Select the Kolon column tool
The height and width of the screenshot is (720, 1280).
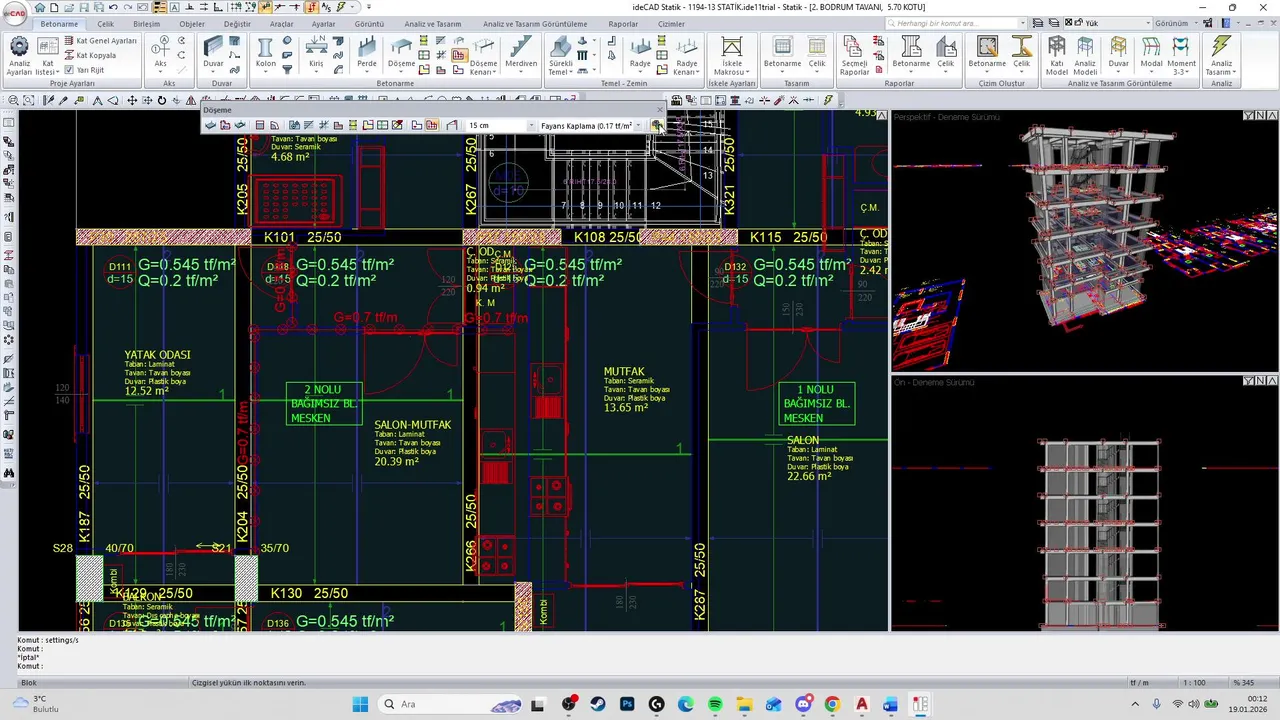pyautogui.click(x=265, y=55)
